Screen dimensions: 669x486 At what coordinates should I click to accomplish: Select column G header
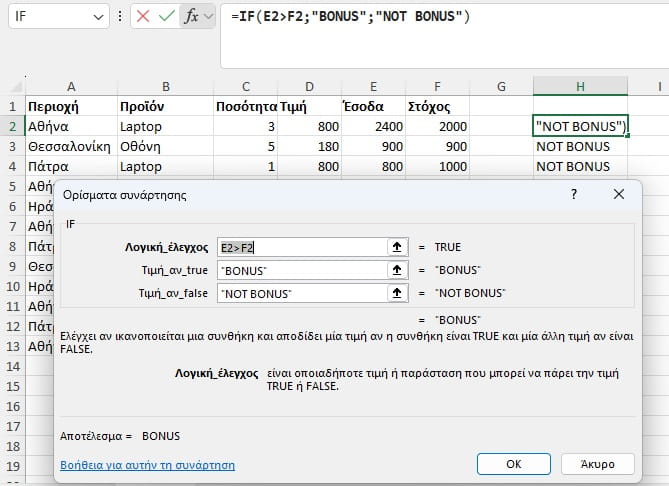pyautogui.click(x=501, y=87)
